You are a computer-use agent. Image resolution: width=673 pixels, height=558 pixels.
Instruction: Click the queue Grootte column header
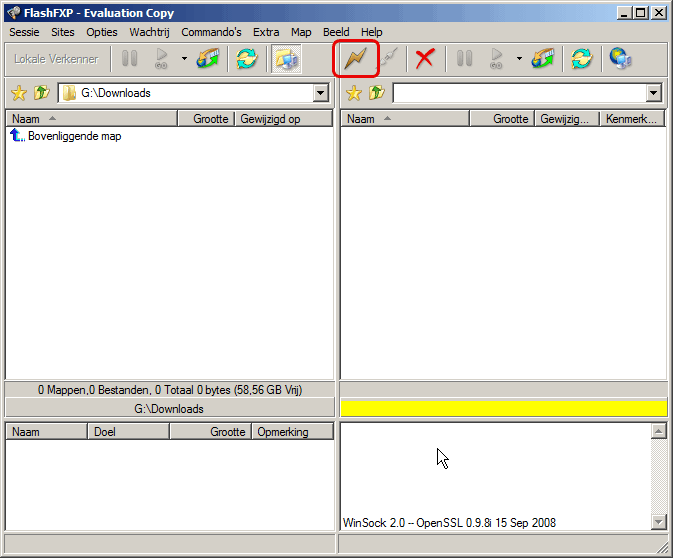click(210, 431)
